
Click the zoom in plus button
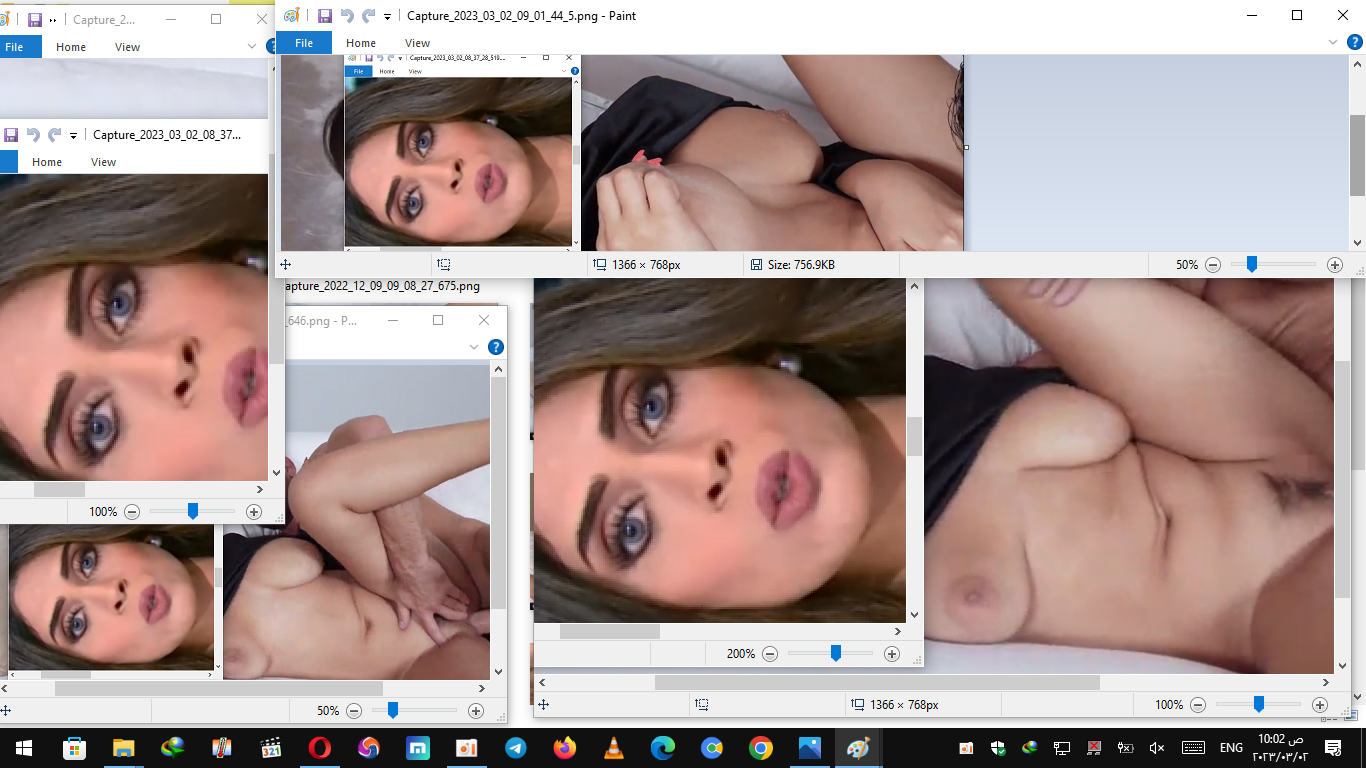click(x=1336, y=264)
